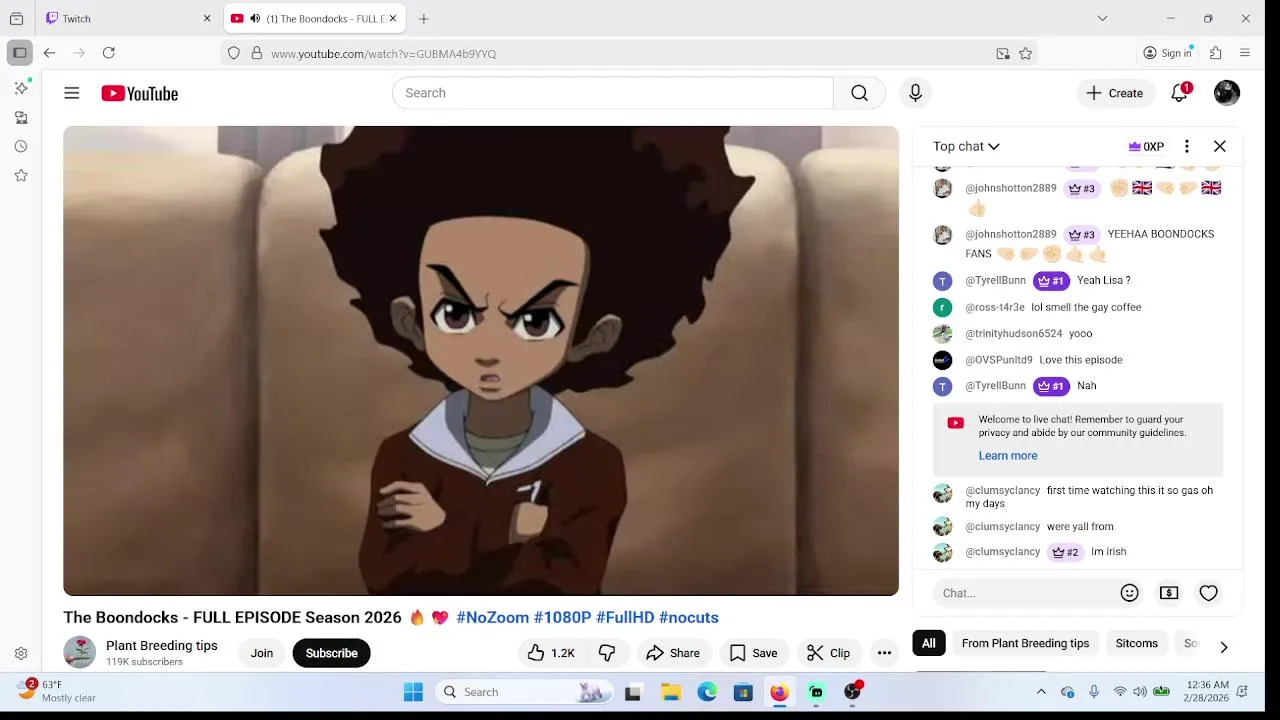Open the YouTube notifications bell
Image resolution: width=1280 pixels, height=720 pixels.
click(x=1180, y=93)
